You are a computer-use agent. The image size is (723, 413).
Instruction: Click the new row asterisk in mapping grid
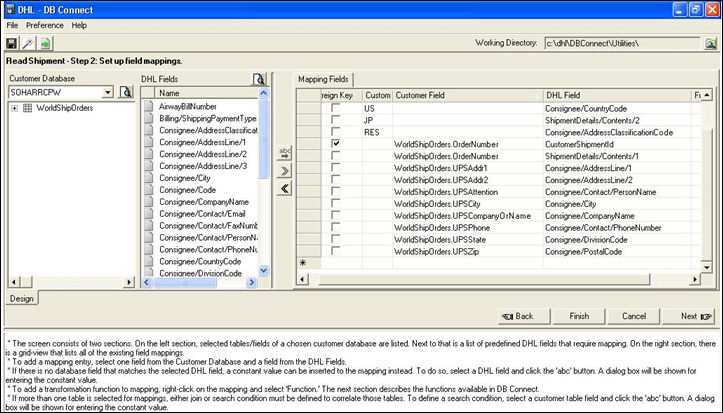tap(303, 263)
